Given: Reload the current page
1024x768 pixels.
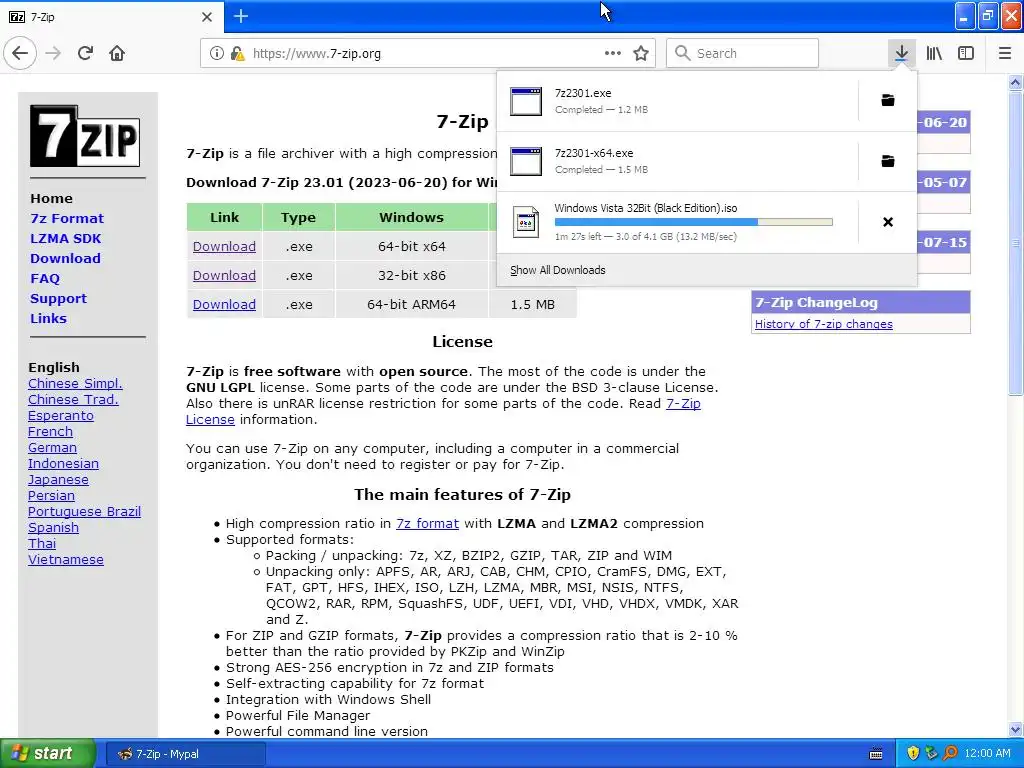Looking at the screenshot, I should (85, 53).
